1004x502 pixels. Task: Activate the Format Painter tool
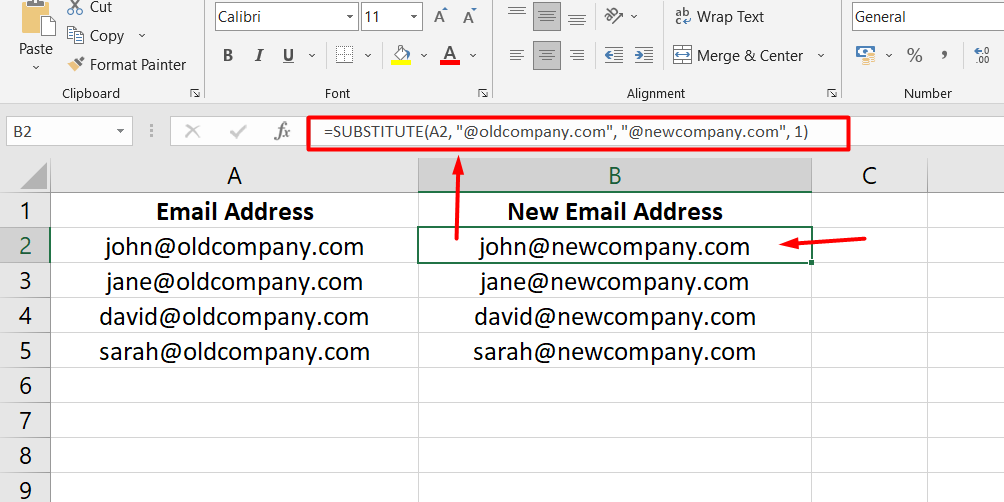(126, 65)
